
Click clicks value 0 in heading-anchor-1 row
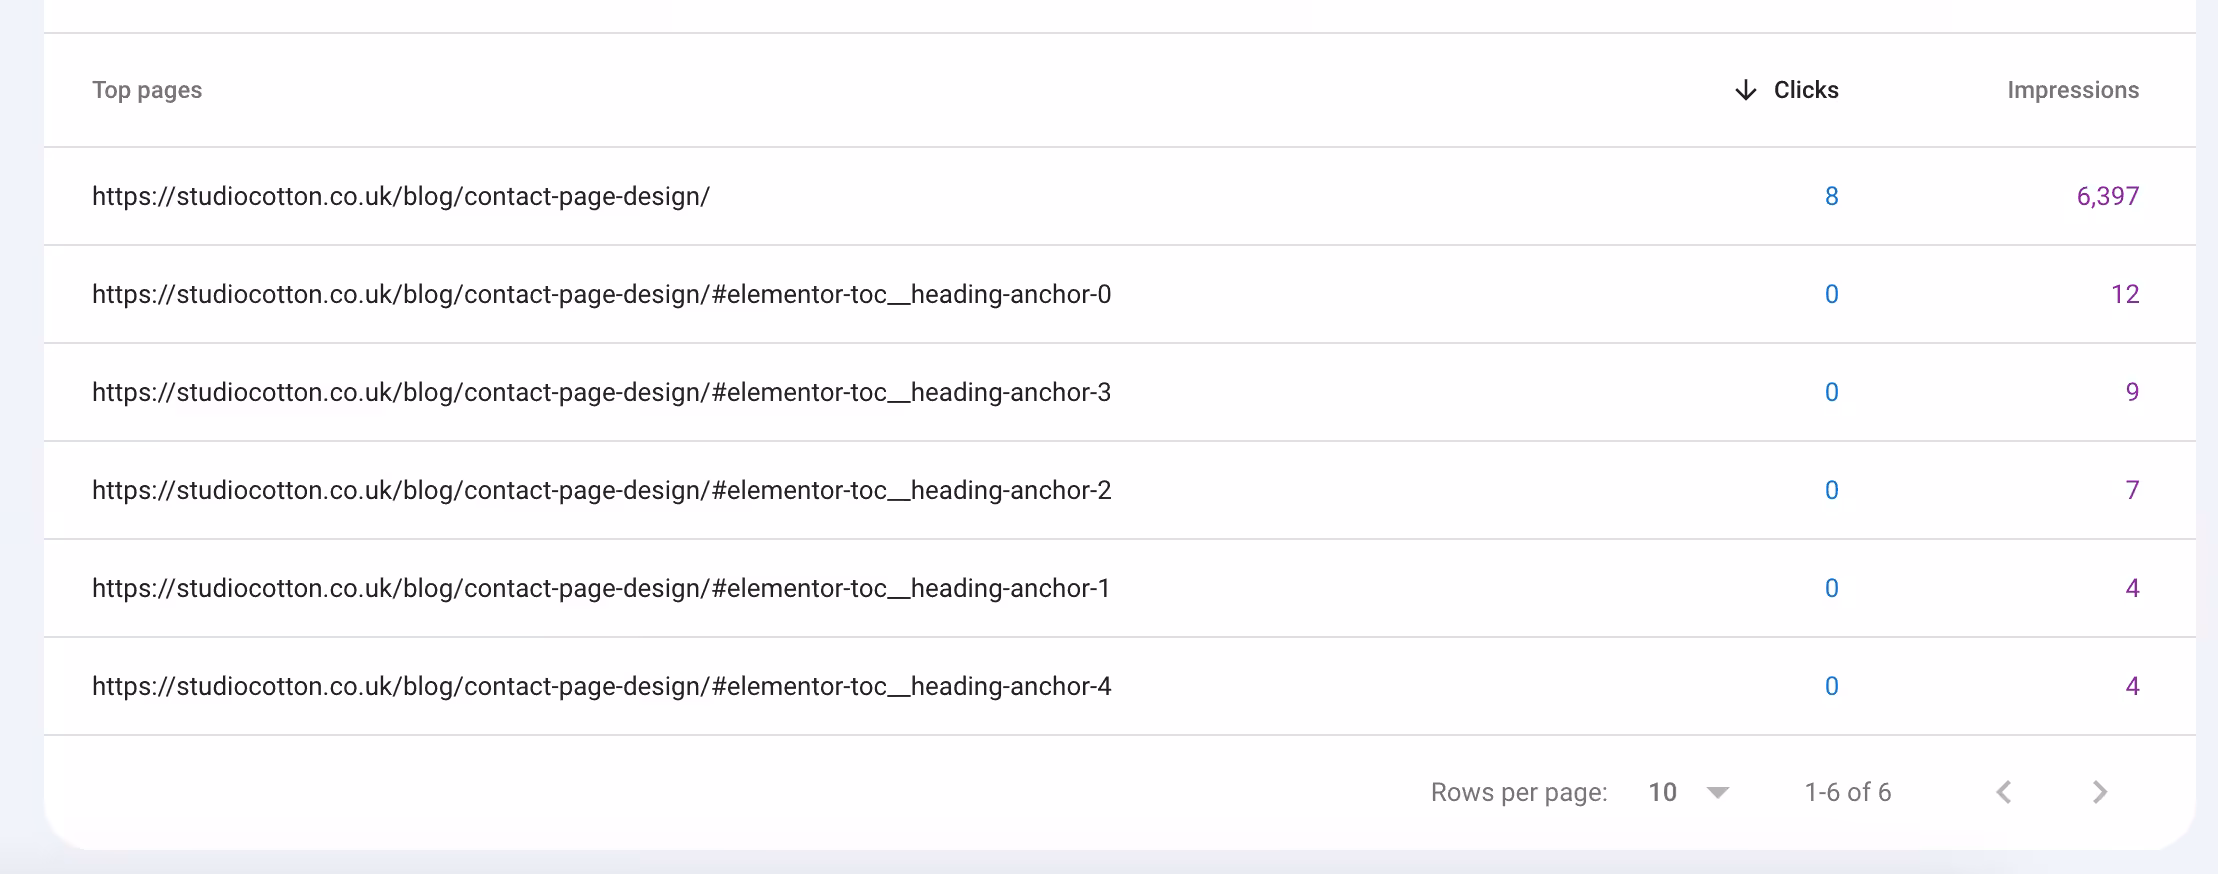click(1831, 588)
